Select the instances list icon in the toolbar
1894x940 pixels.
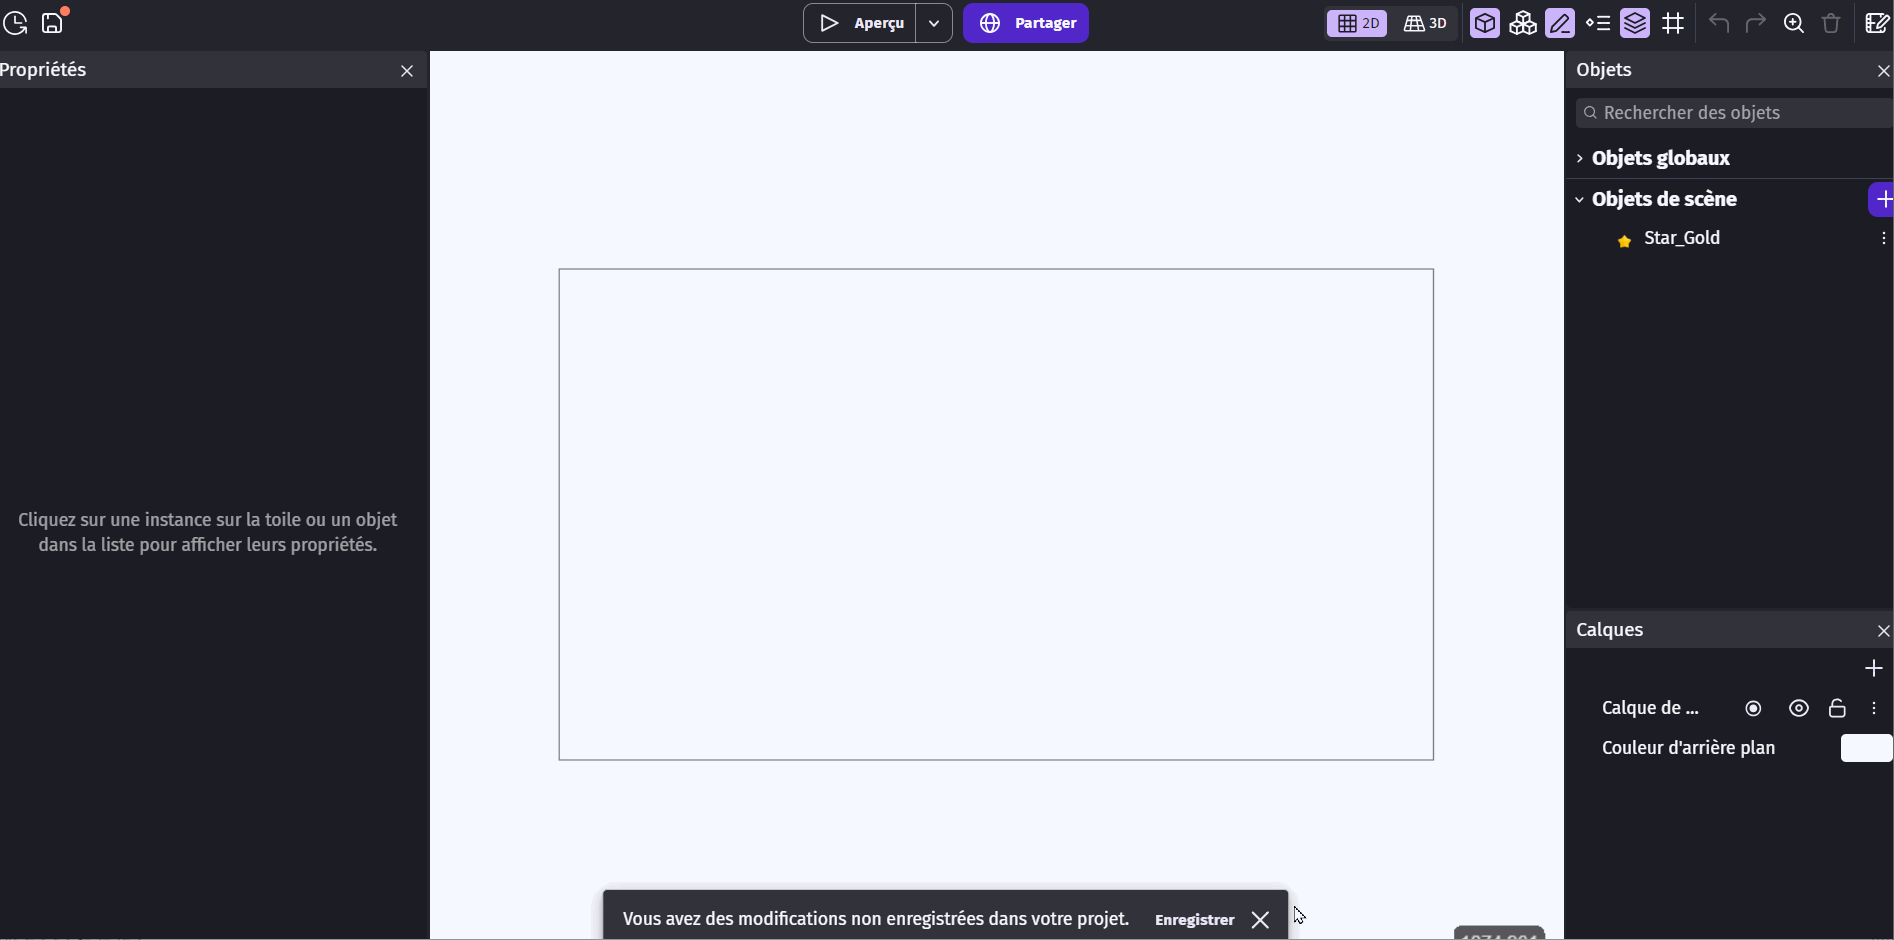pos(1599,23)
